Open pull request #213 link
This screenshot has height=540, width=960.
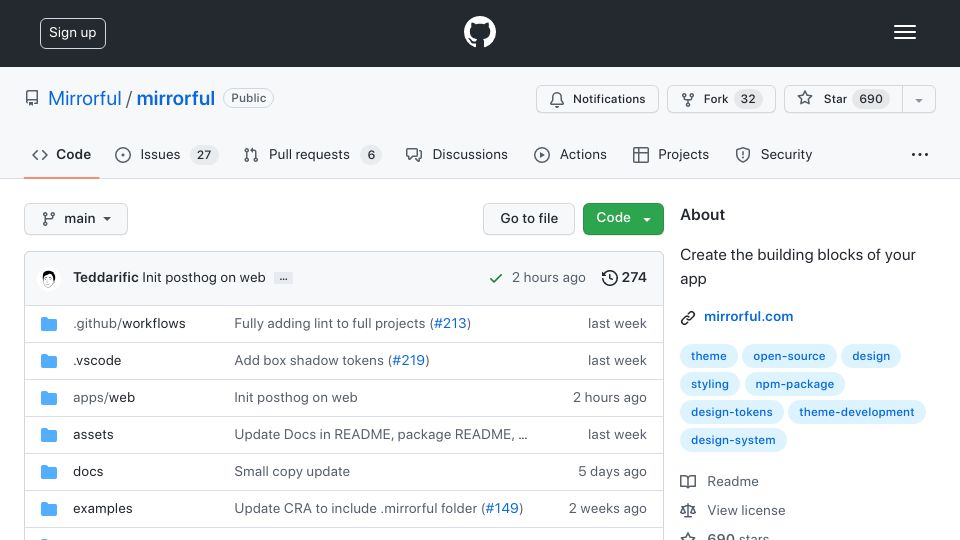(x=450, y=323)
